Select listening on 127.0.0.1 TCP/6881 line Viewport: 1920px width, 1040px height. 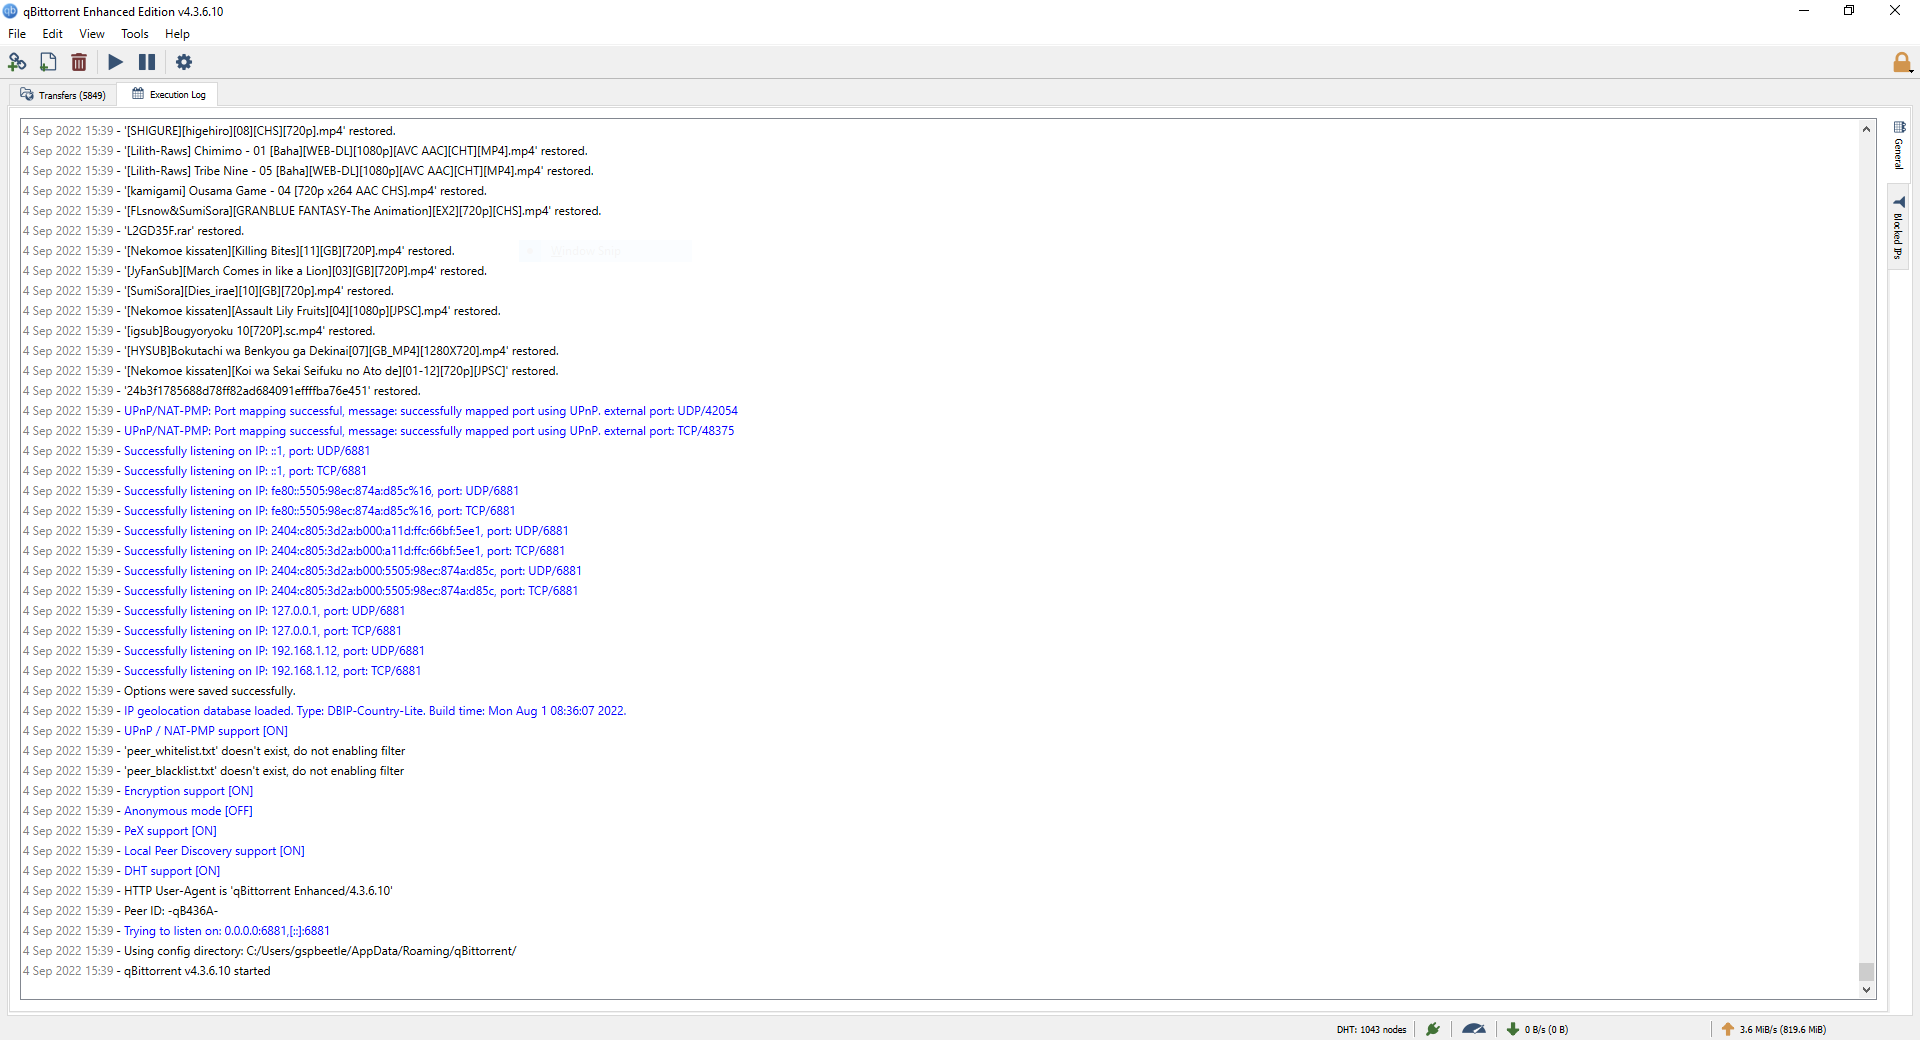212,631
